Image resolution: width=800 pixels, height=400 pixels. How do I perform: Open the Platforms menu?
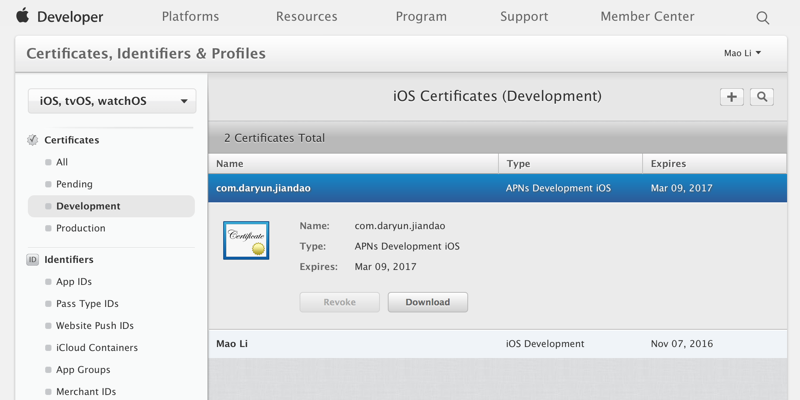[x=190, y=17]
